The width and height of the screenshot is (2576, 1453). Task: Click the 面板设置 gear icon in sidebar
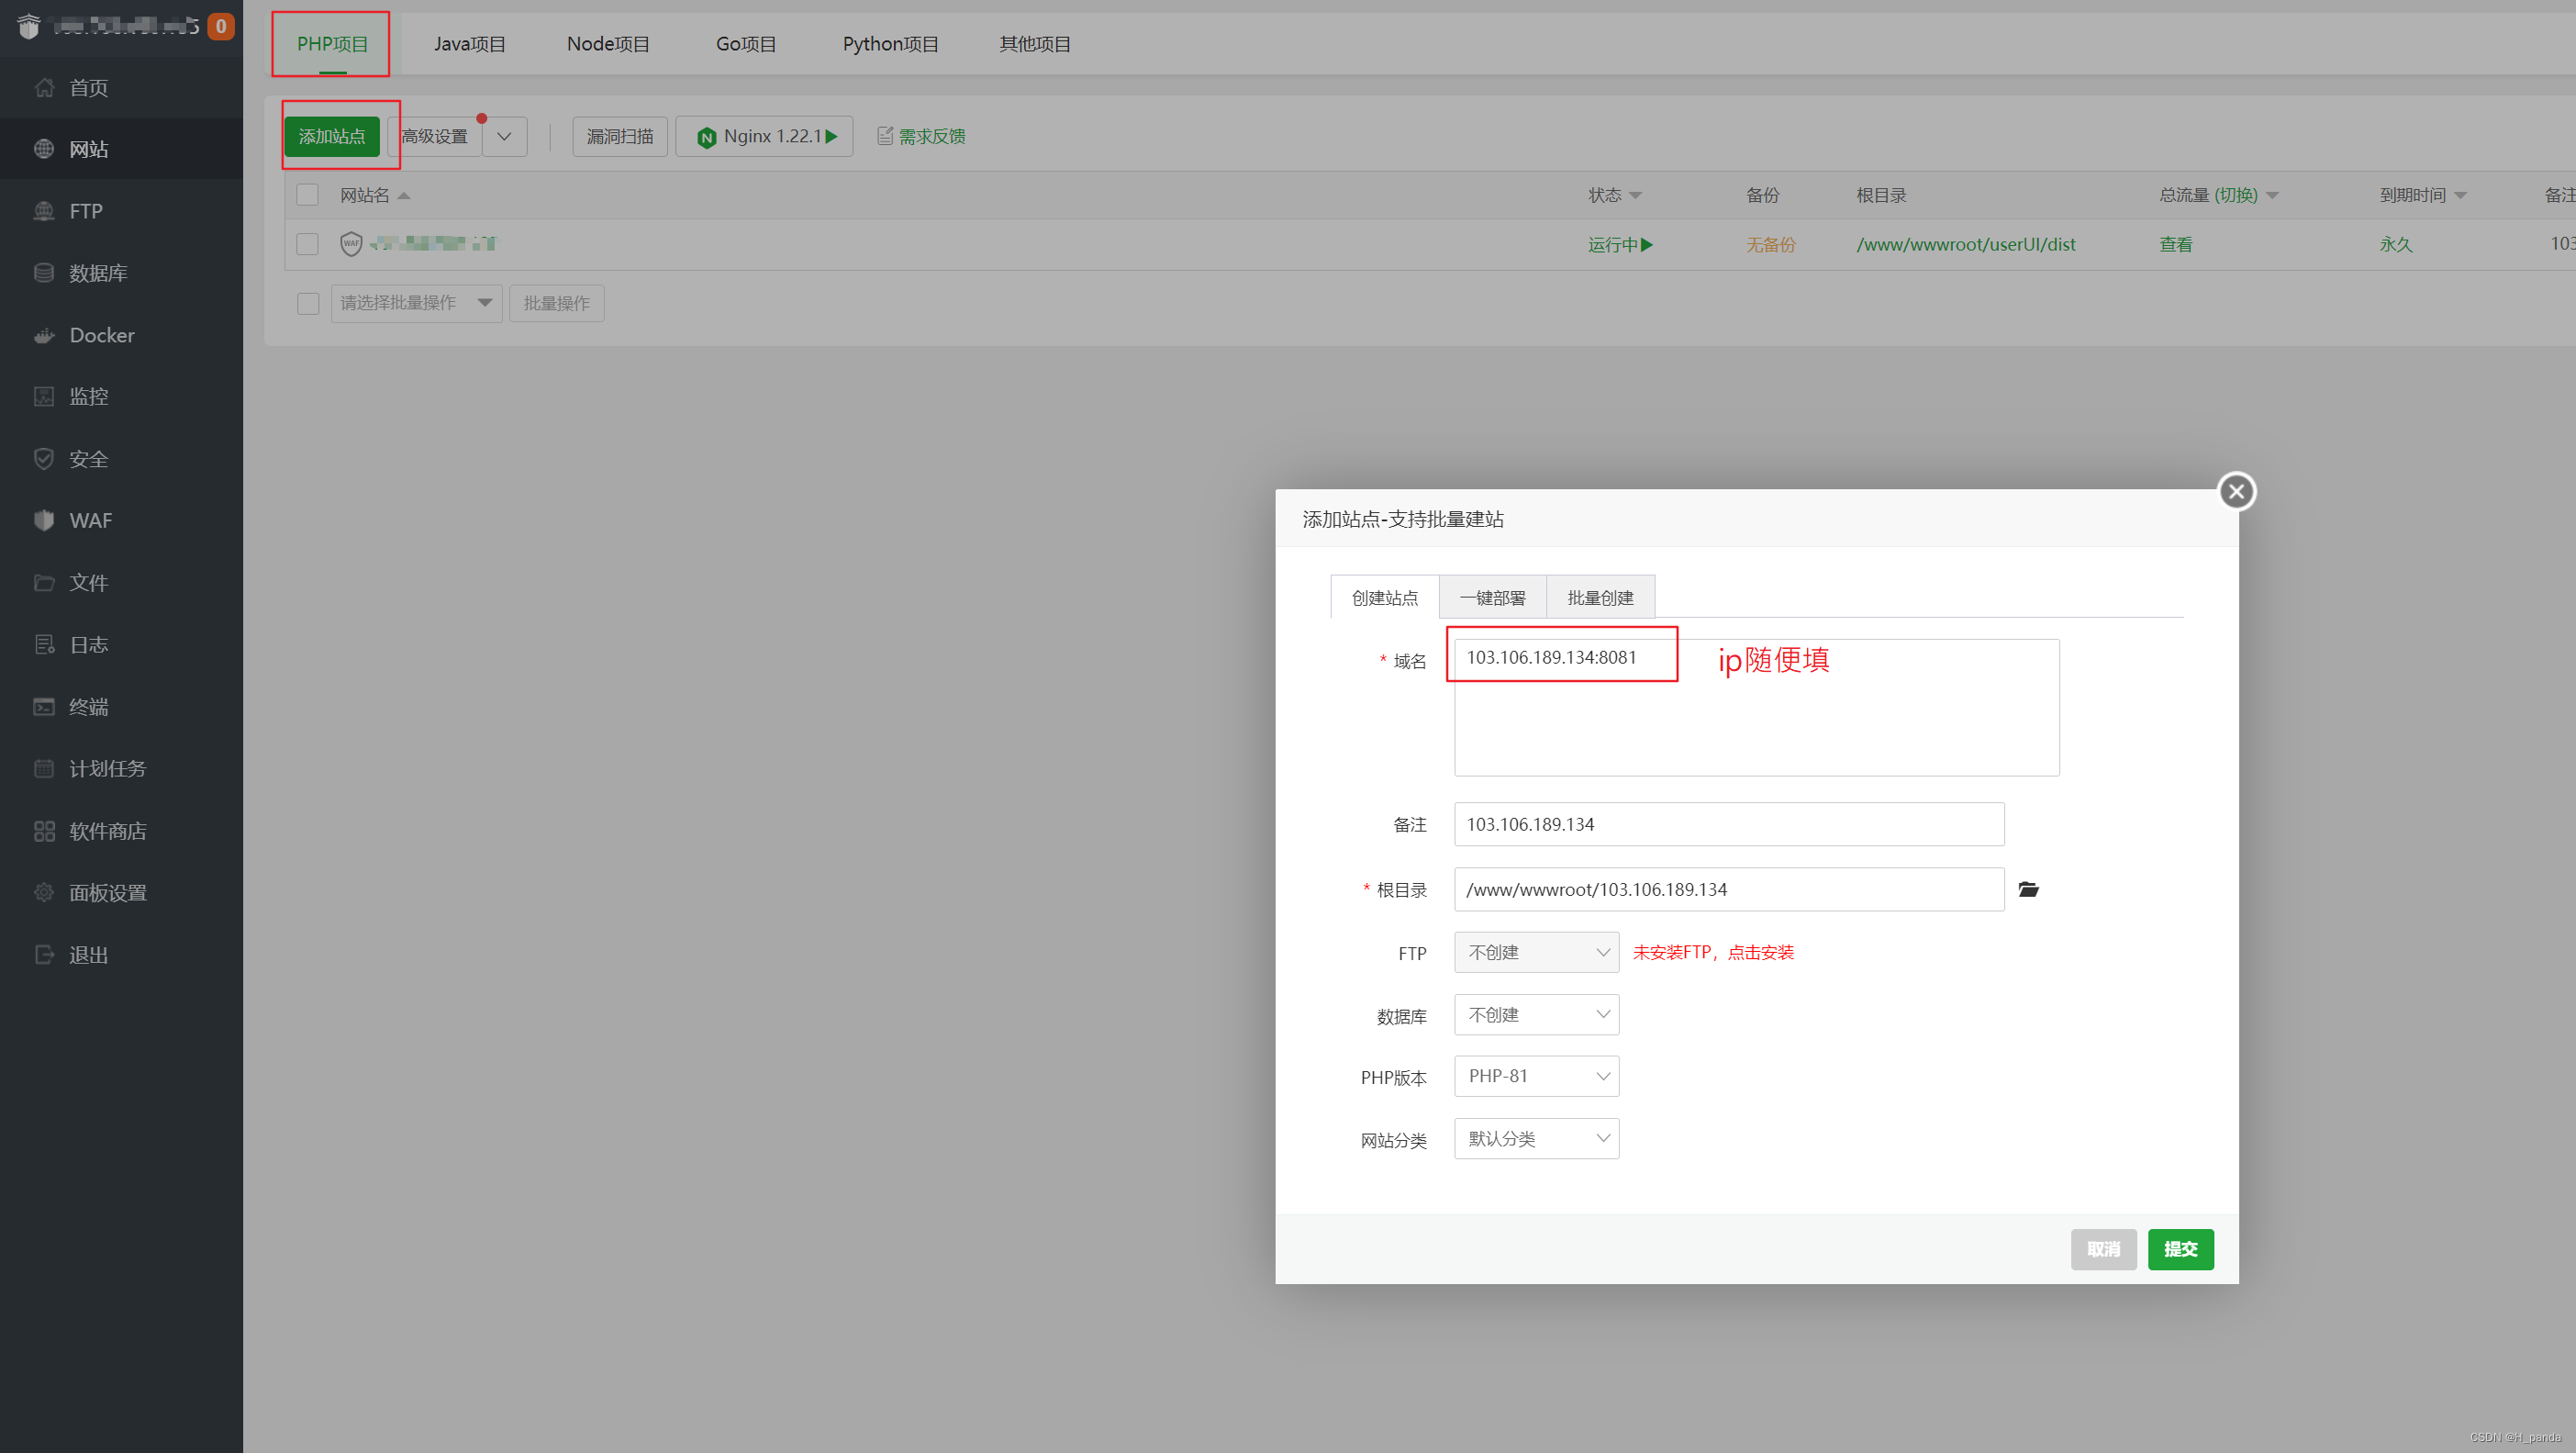43,892
